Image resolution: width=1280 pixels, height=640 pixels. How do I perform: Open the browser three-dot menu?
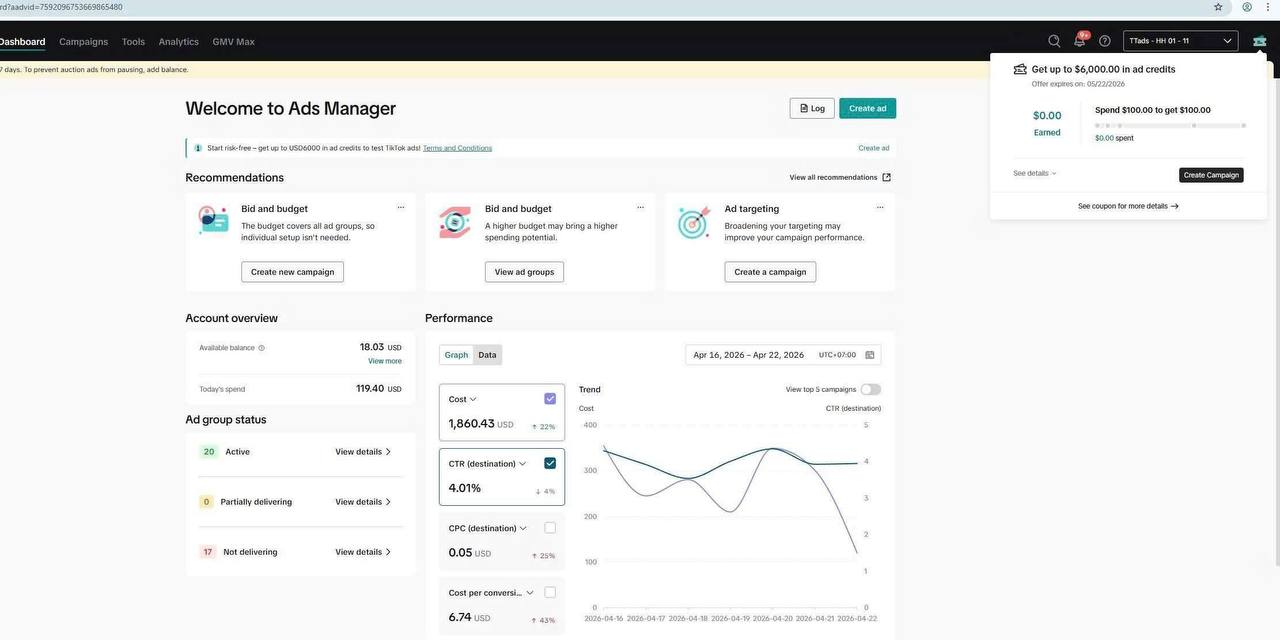coord(1269,7)
